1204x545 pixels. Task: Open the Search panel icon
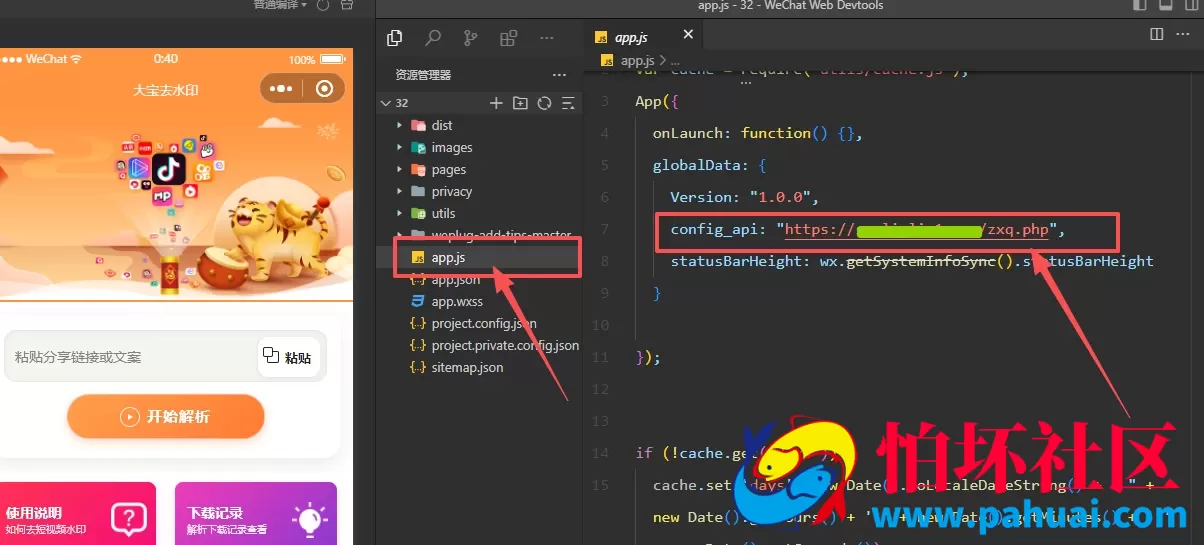(433, 38)
